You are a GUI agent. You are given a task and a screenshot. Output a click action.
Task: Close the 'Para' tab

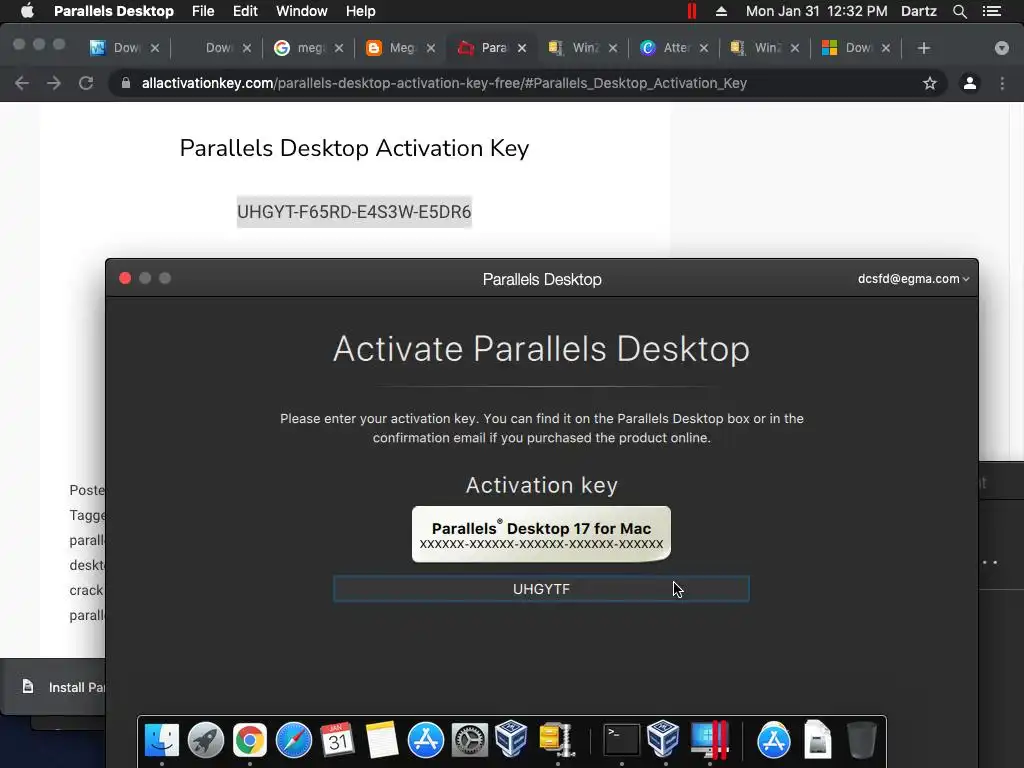click(x=522, y=48)
